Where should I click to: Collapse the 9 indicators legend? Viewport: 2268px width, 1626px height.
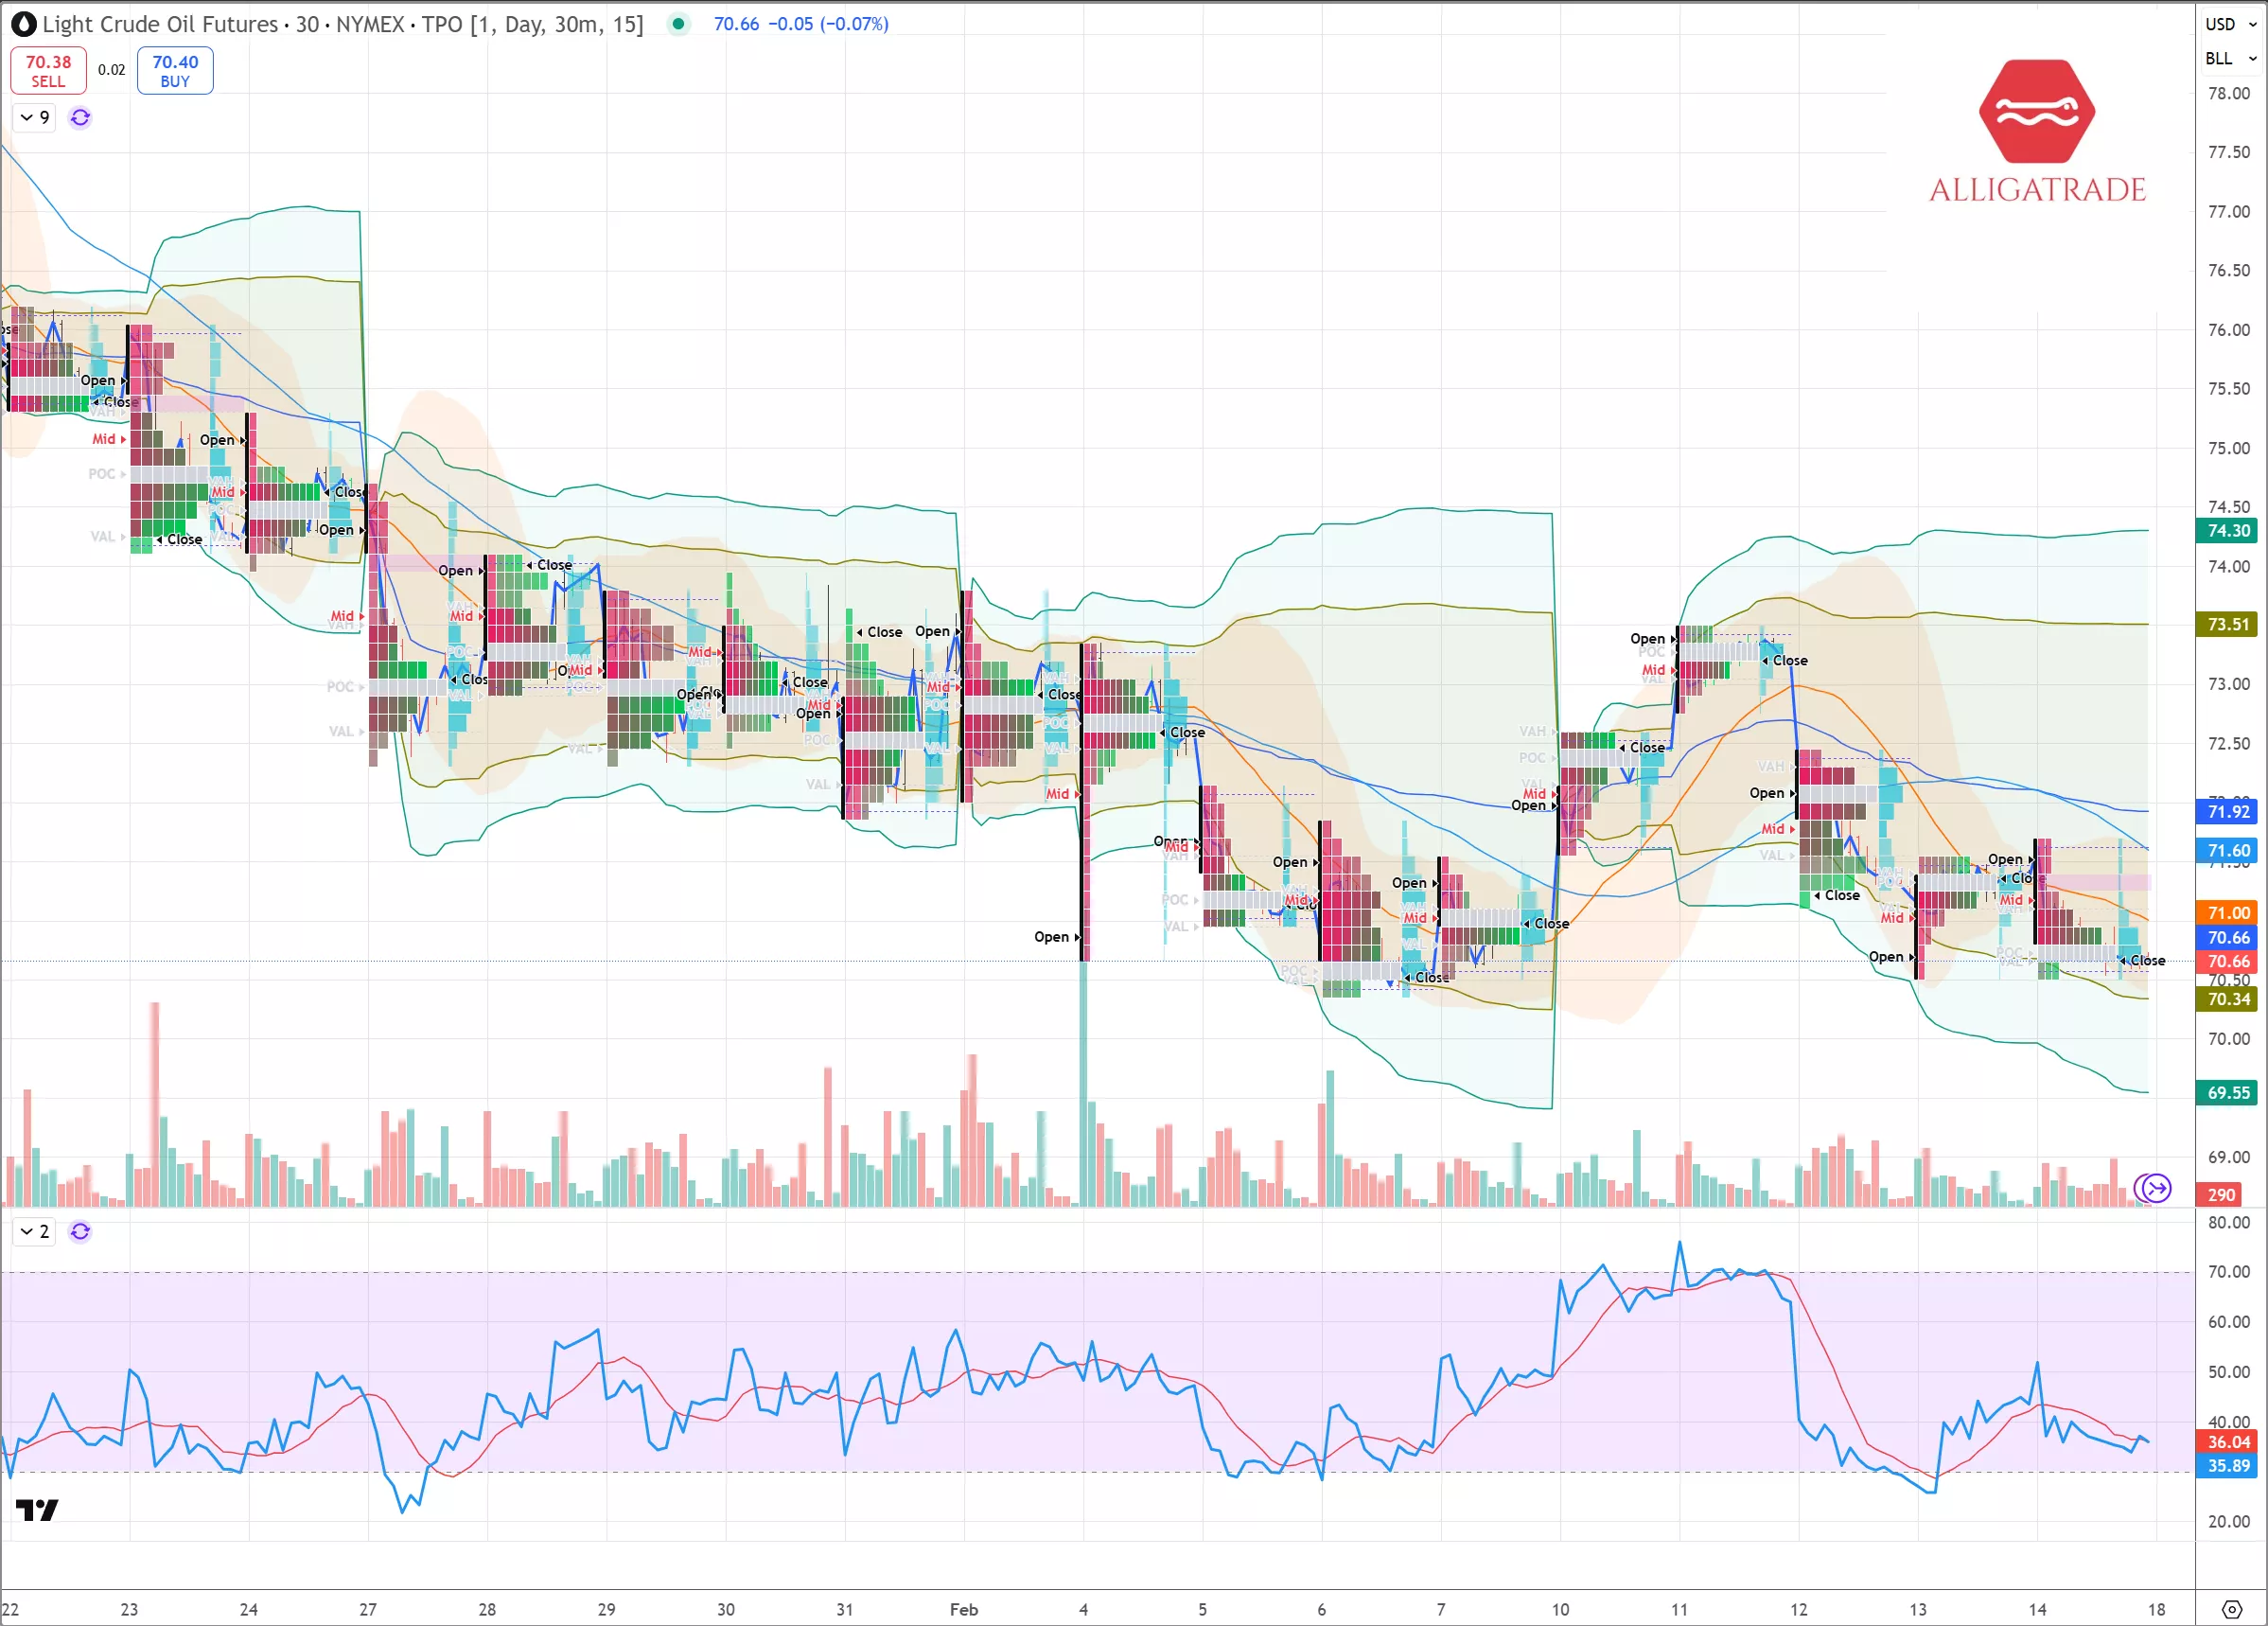tap(27, 118)
